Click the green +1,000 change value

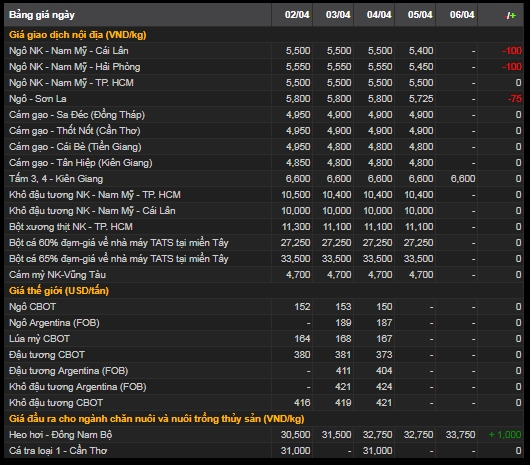click(x=505, y=435)
